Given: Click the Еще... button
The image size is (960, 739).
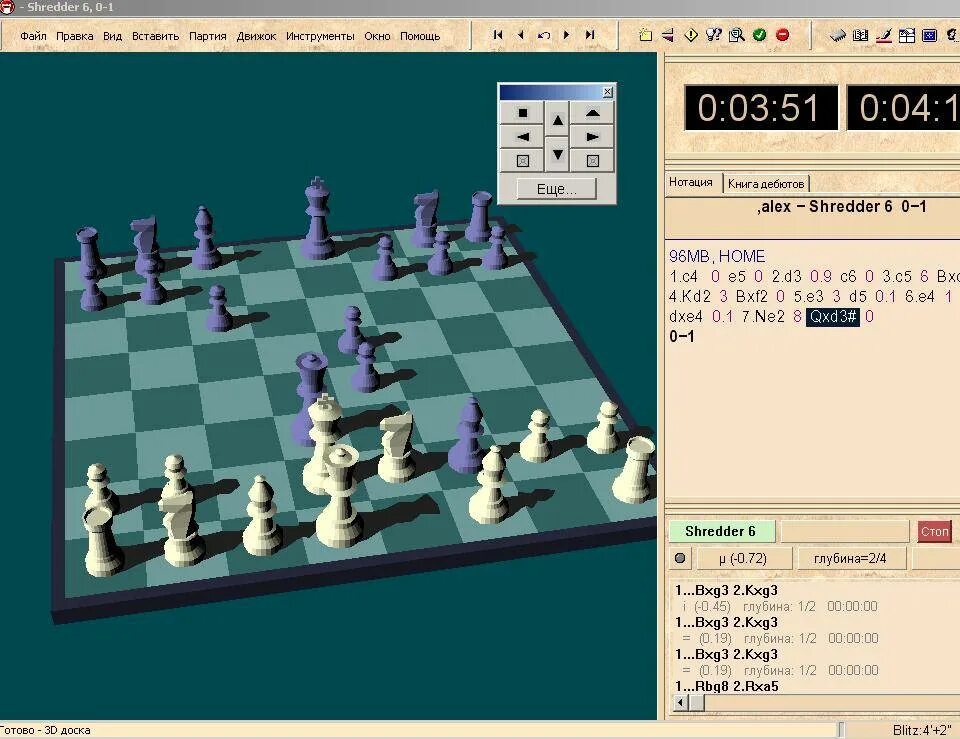Looking at the screenshot, I should pyautogui.click(x=557, y=189).
